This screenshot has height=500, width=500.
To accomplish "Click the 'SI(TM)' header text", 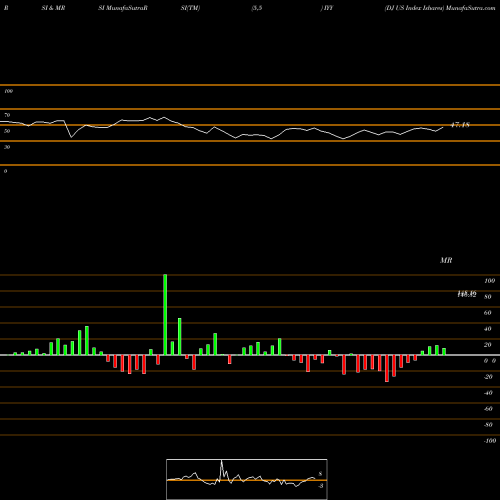I will click(x=190, y=8).
